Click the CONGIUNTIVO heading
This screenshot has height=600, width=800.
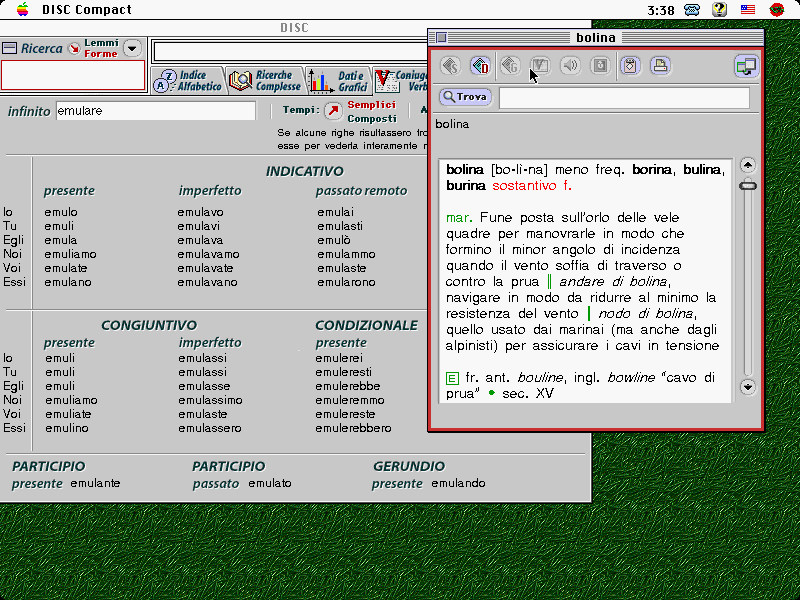point(149,325)
